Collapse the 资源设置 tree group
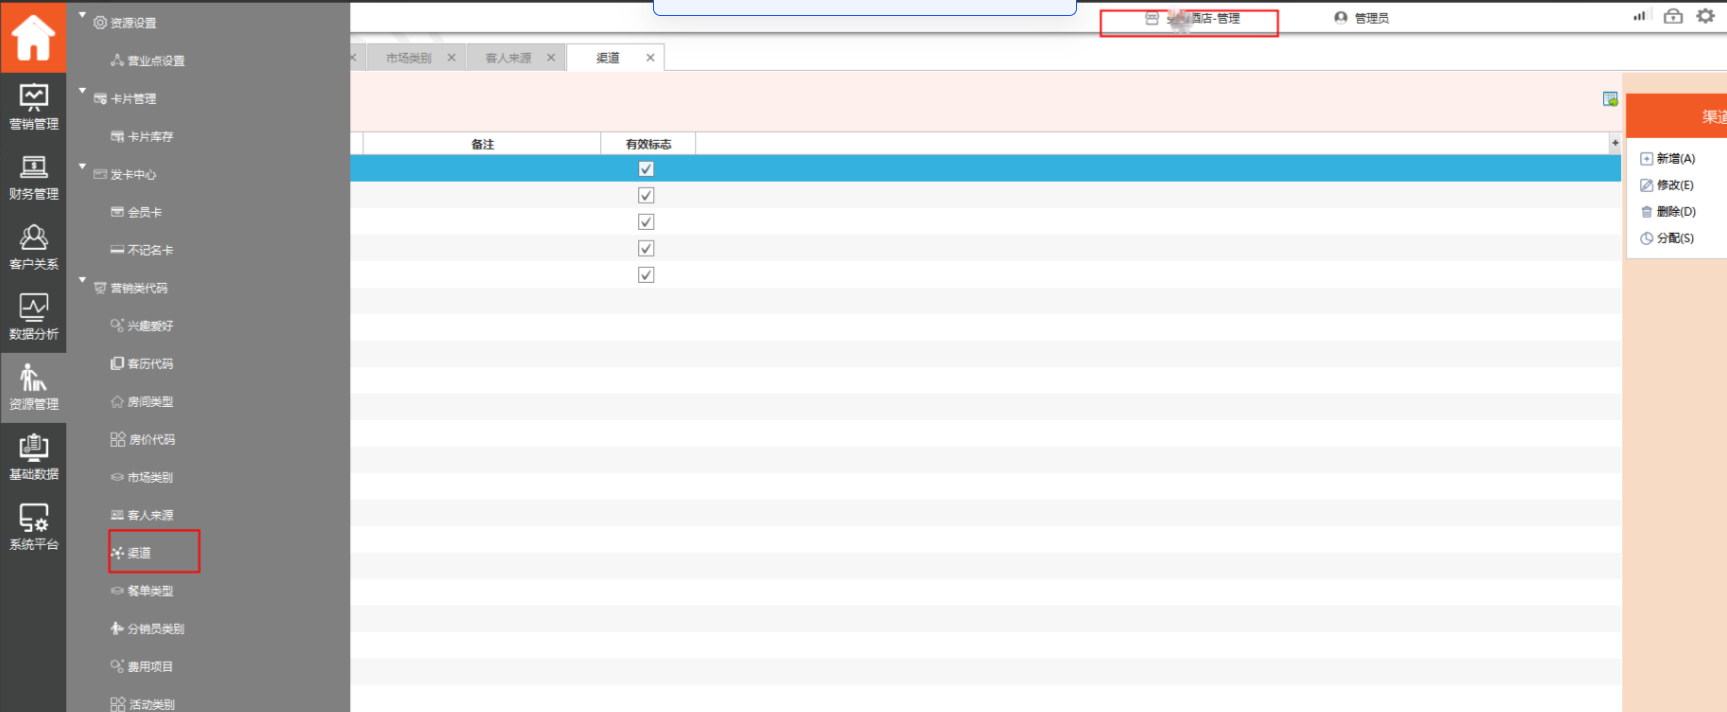 click(x=83, y=15)
